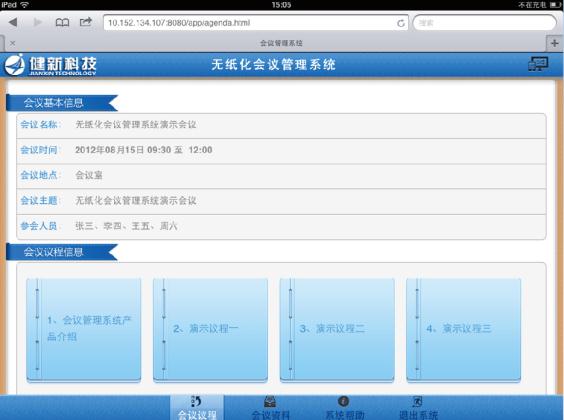Click the screen devices icon in header
The image size is (564, 420).
point(538,64)
